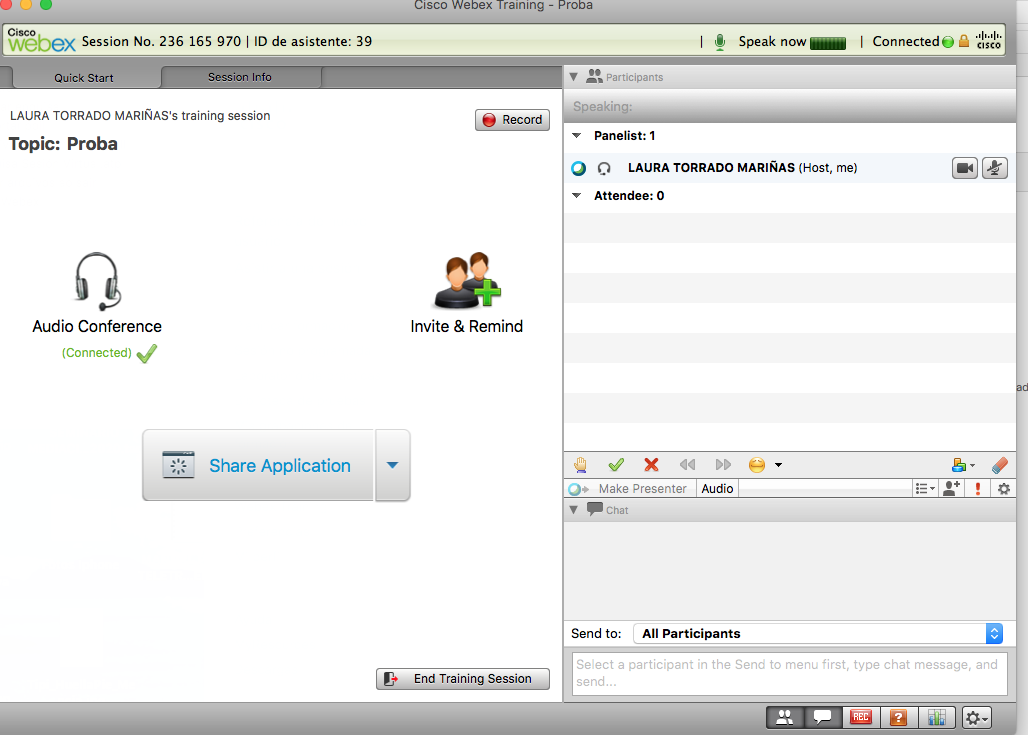This screenshot has width=1028, height=735.
Task: Toggle the Chat panel button in bottom bar
Action: 822,717
